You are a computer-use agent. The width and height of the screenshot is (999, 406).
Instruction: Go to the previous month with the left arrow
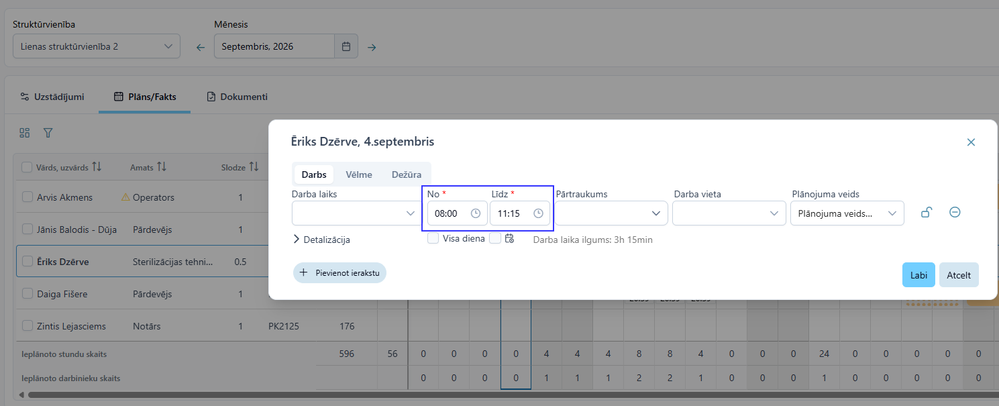[201, 47]
